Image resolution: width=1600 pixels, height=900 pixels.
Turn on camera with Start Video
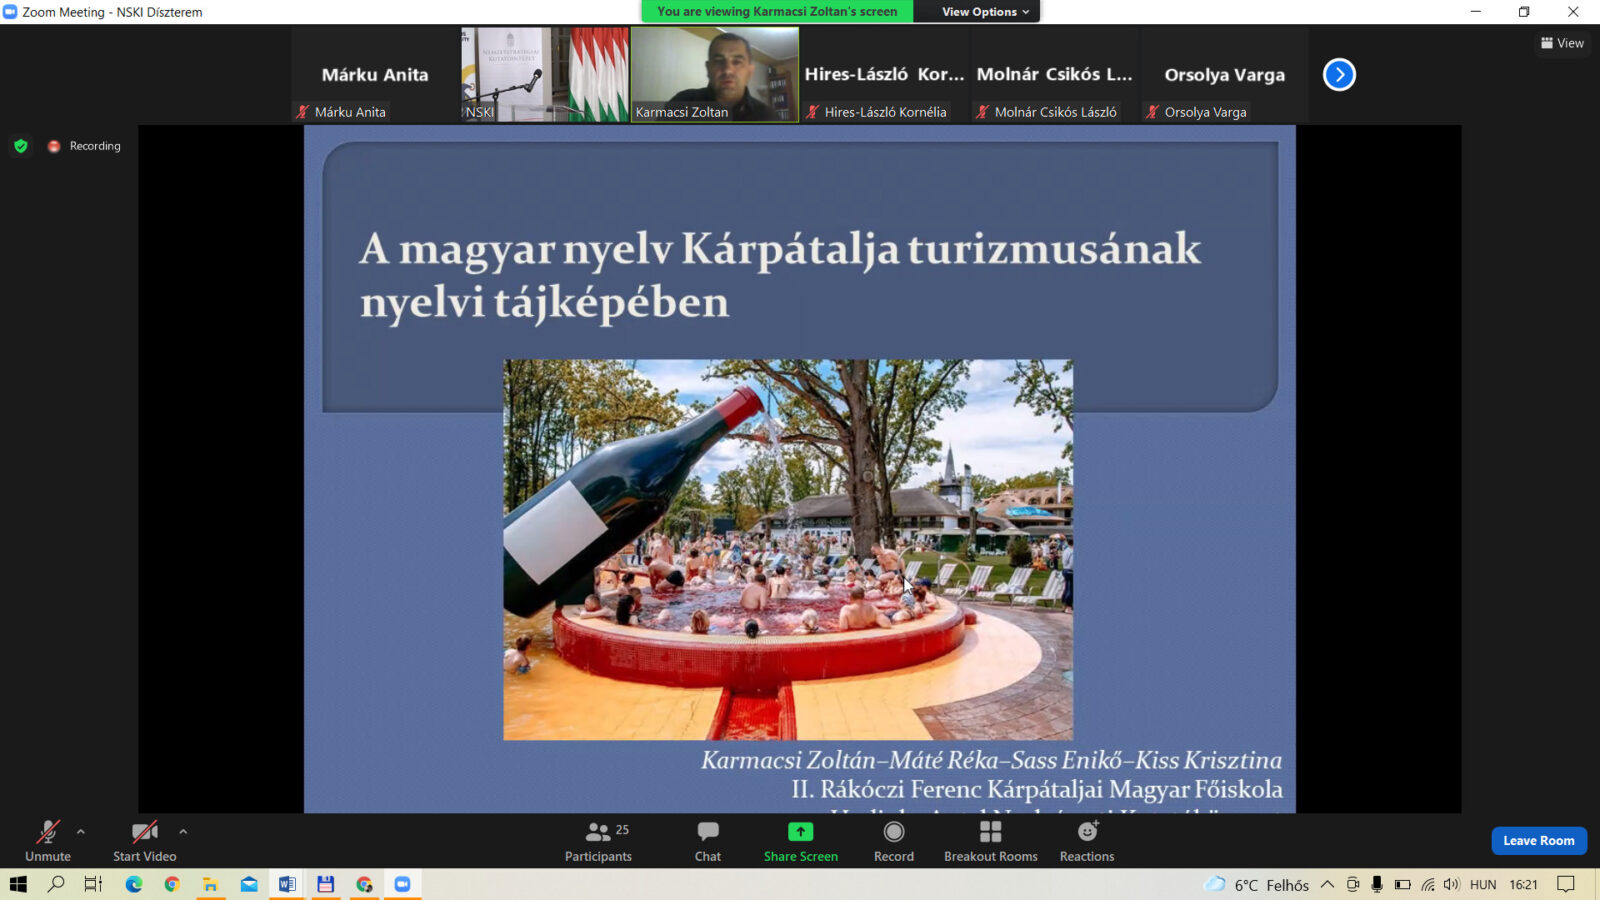pos(144,841)
